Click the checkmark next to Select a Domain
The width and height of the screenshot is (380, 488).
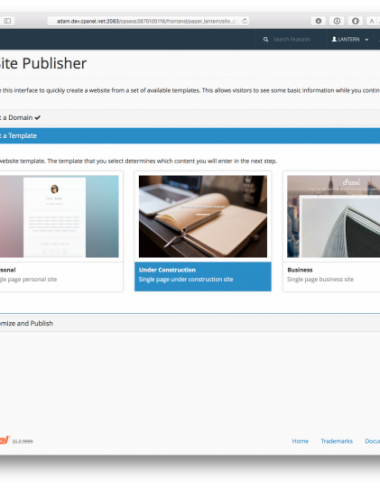37,118
